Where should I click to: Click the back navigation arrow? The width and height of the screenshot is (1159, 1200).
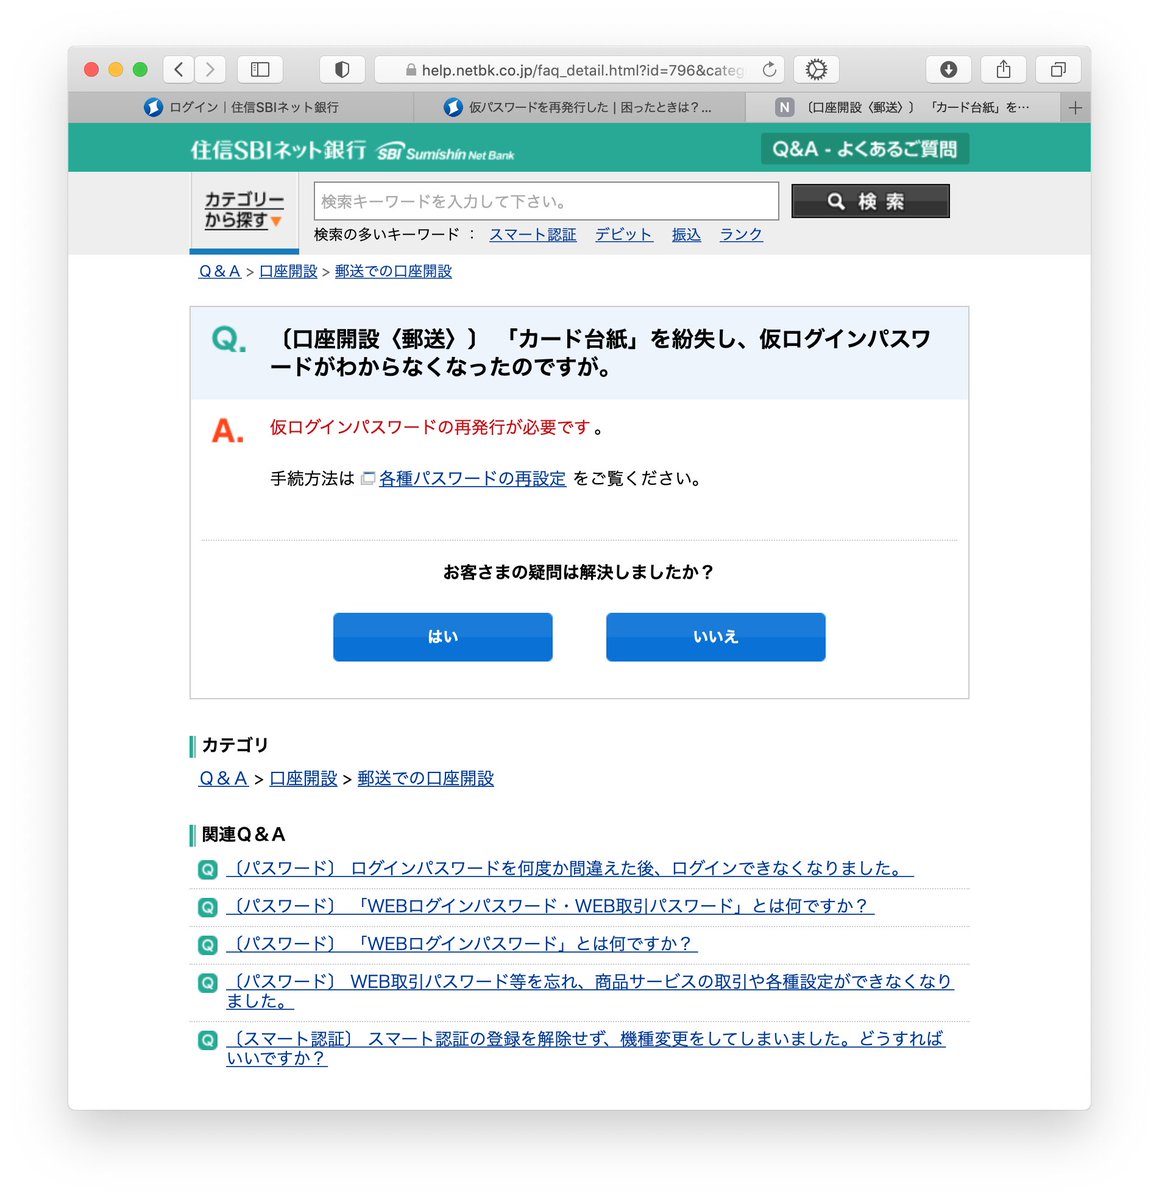click(x=178, y=69)
